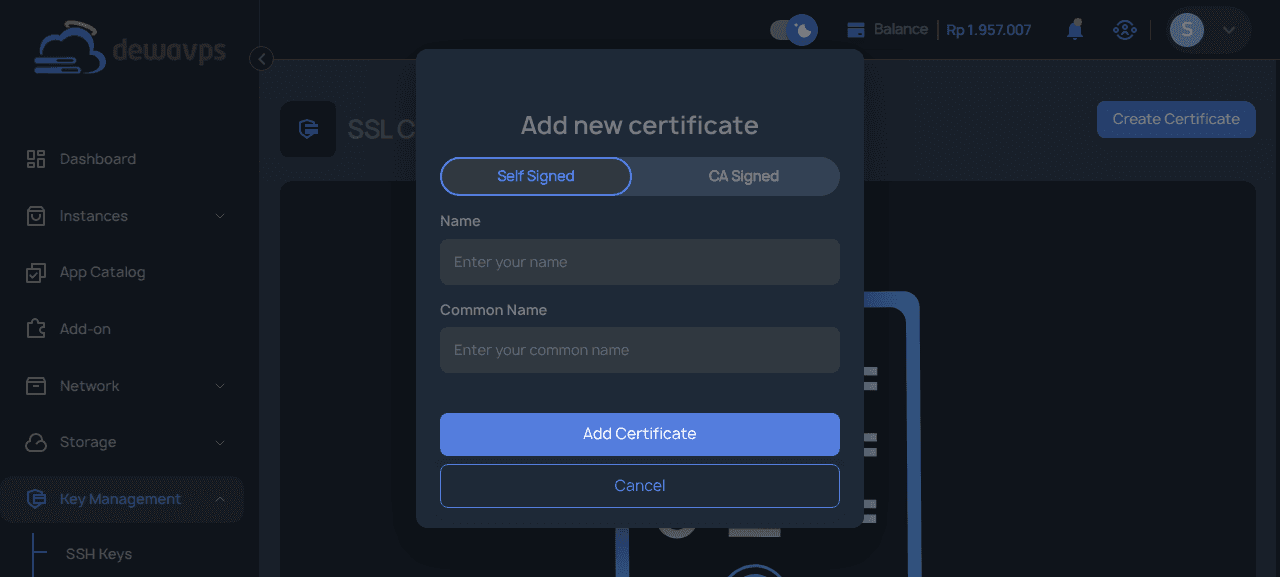Switch to the CA Signed option
This screenshot has height=577, width=1280.
pos(743,176)
